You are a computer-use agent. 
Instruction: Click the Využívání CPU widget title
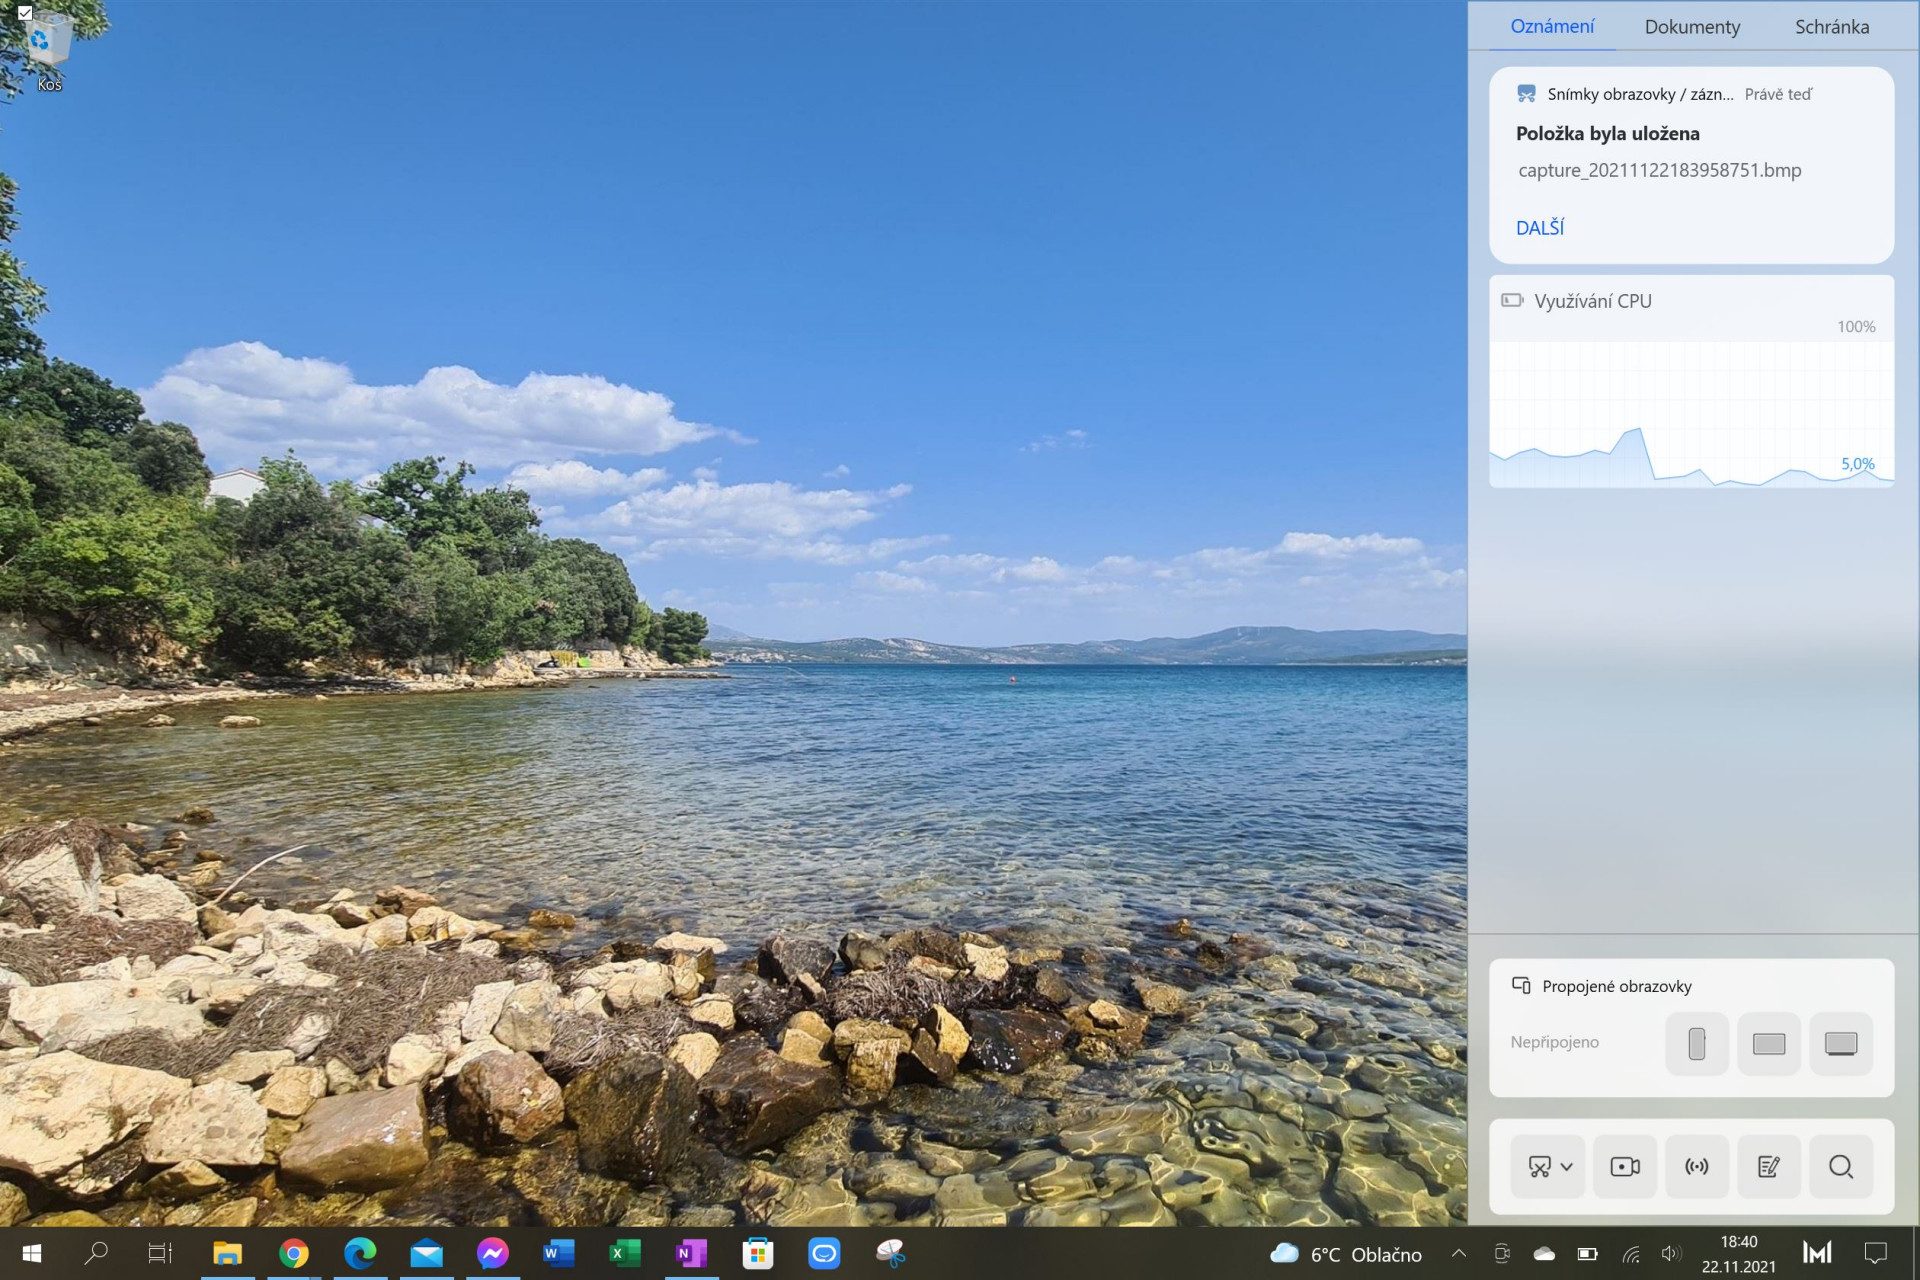1593,301
